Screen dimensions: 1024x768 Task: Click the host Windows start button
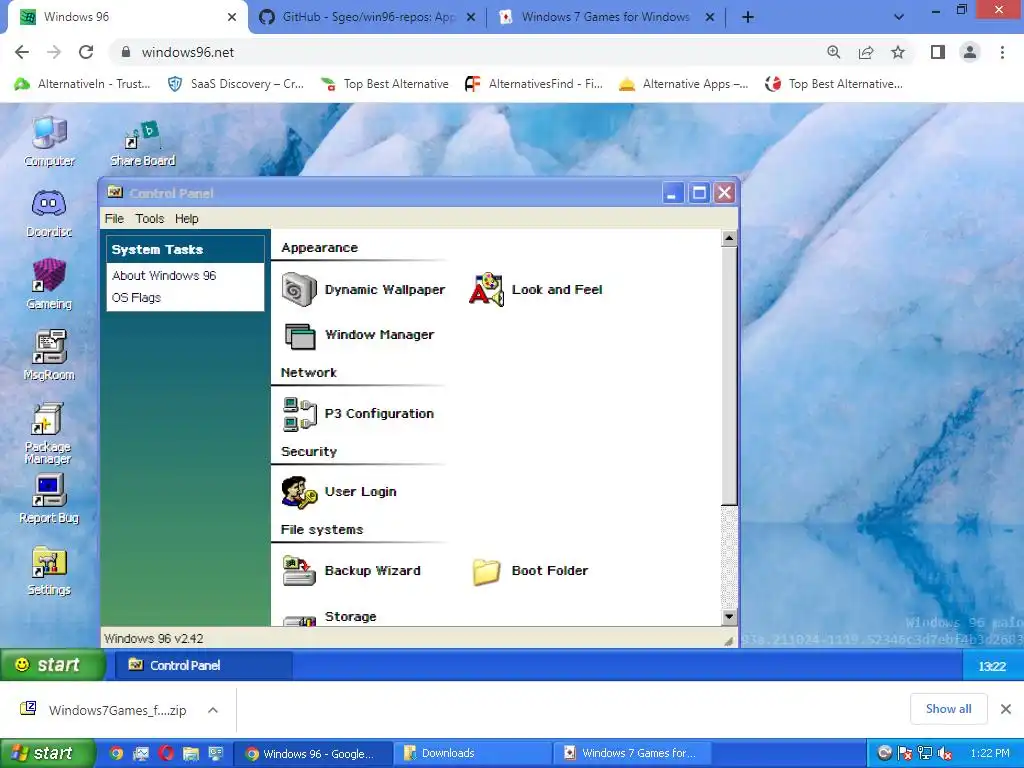46,753
